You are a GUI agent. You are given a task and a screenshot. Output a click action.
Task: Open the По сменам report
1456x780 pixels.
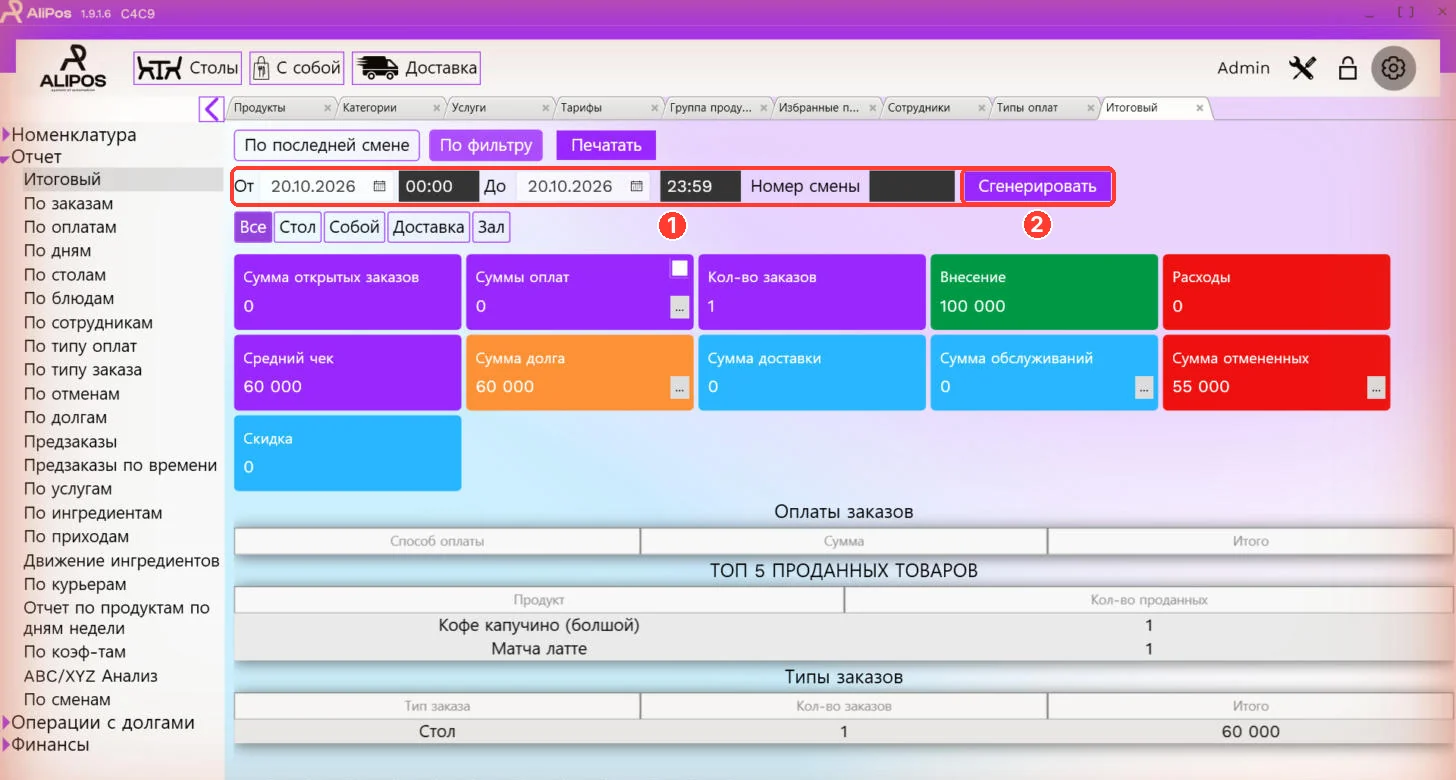point(67,700)
